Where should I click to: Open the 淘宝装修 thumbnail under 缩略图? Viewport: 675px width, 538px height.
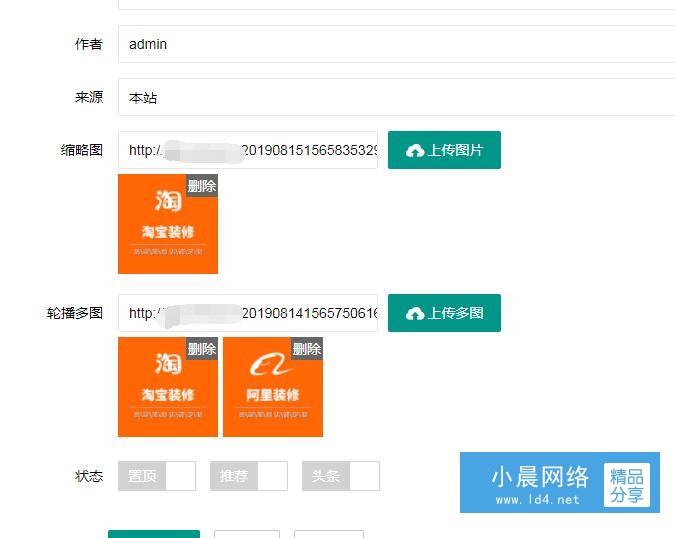[168, 224]
